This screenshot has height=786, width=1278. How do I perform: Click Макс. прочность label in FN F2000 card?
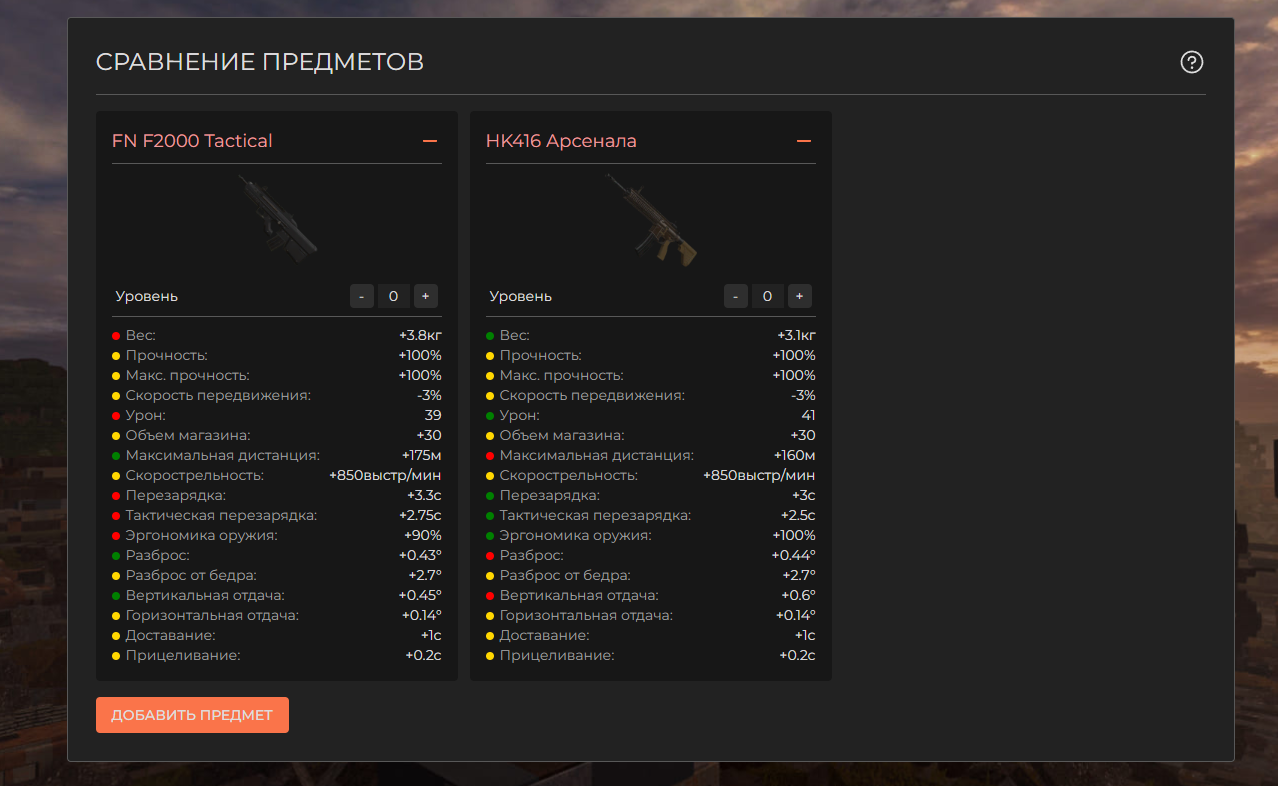188,375
